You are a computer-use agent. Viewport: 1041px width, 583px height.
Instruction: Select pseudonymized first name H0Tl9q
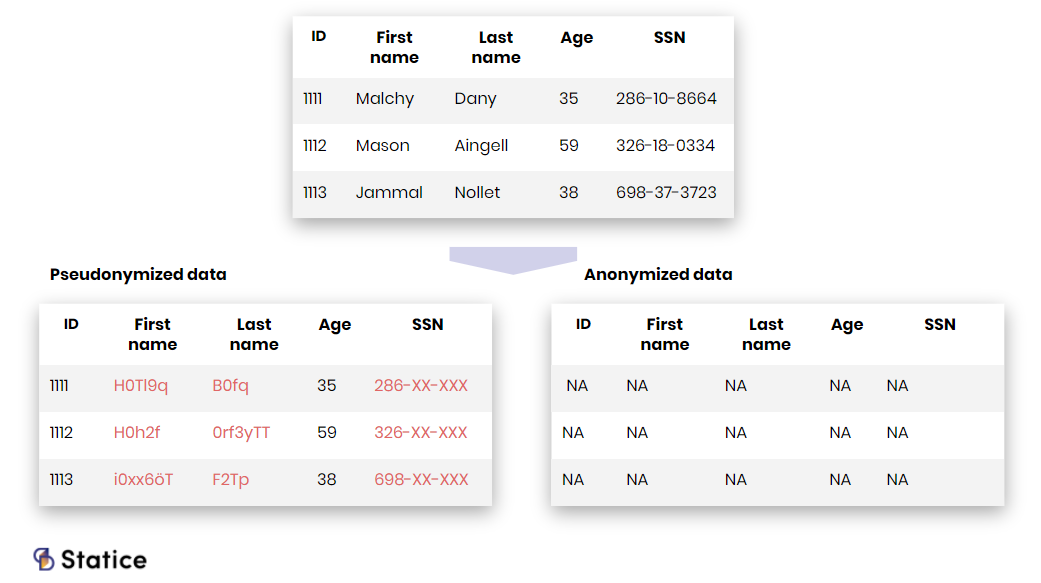141,386
